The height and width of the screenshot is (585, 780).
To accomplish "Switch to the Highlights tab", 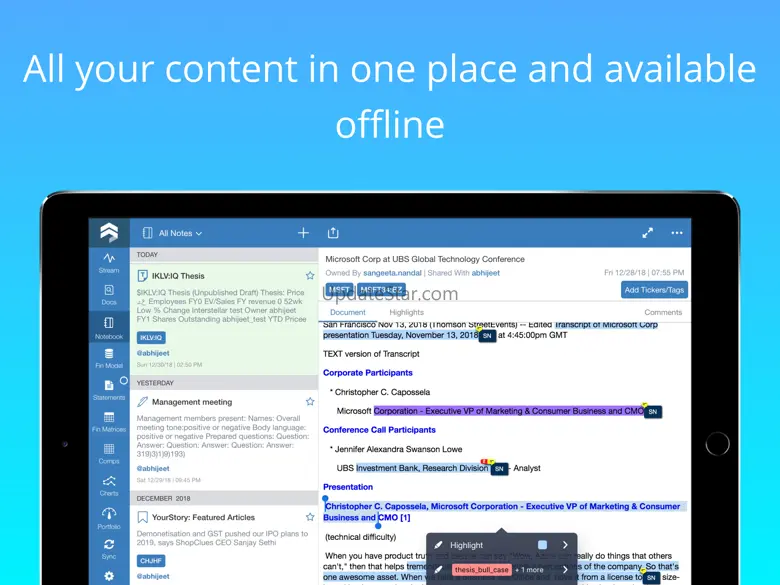I will pyautogui.click(x=406, y=313).
